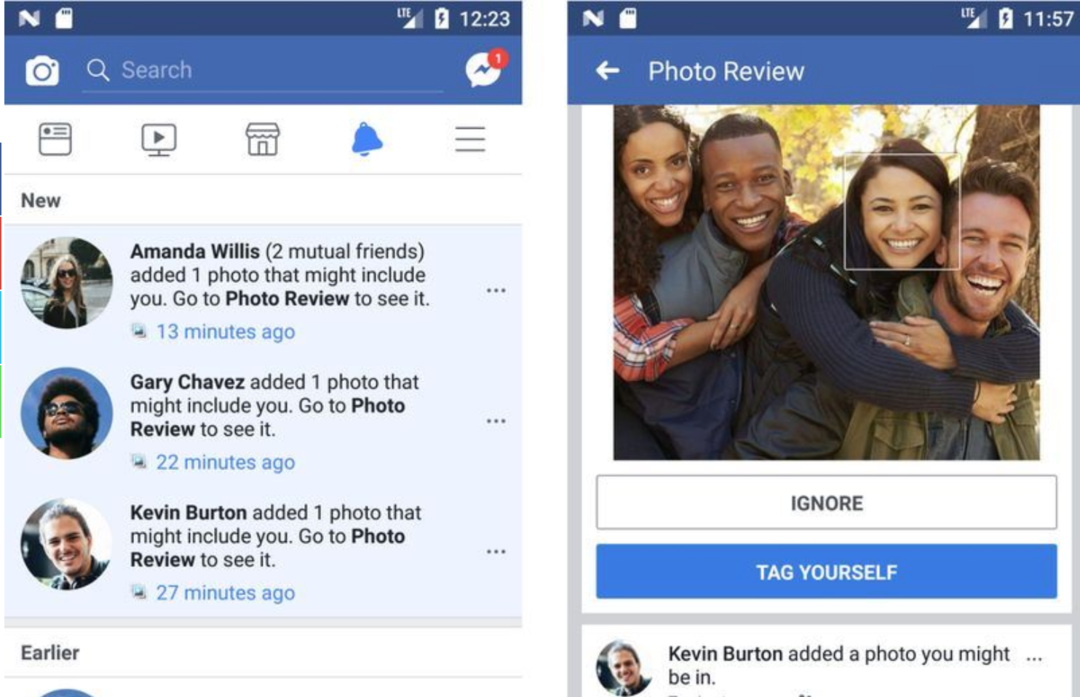Image resolution: width=1080 pixels, height=697 pixels.
Task: Tap the LTE signal icon in left status bar
Action: (x=410, y=18)
